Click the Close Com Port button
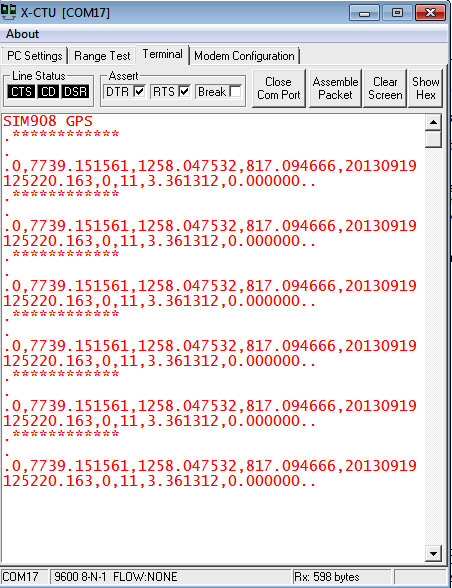The image size is (452, 588). click(x=279, y=88)
